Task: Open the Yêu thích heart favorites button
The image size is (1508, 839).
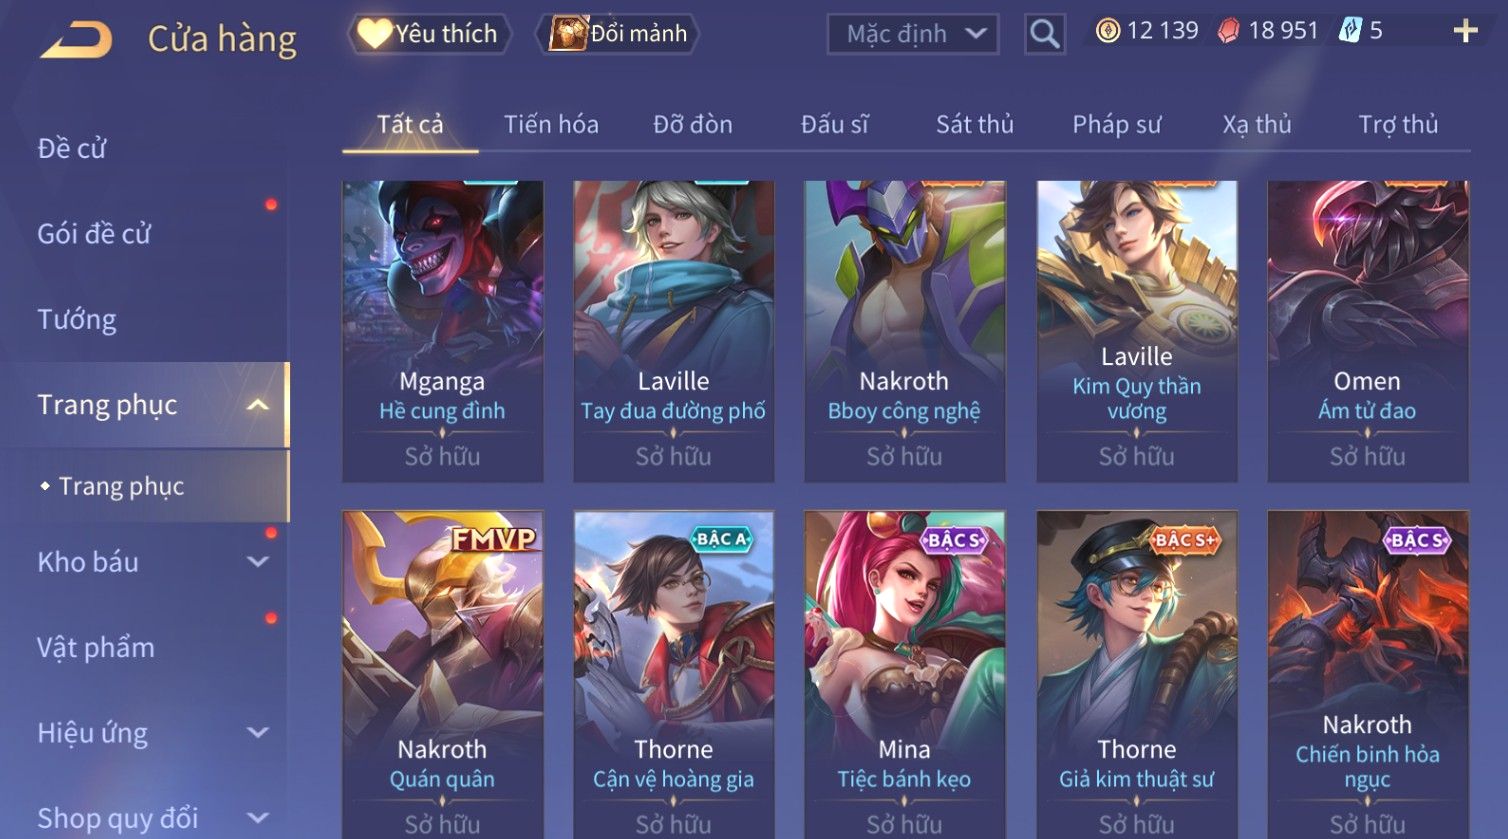Action: [x=429, y=34]
